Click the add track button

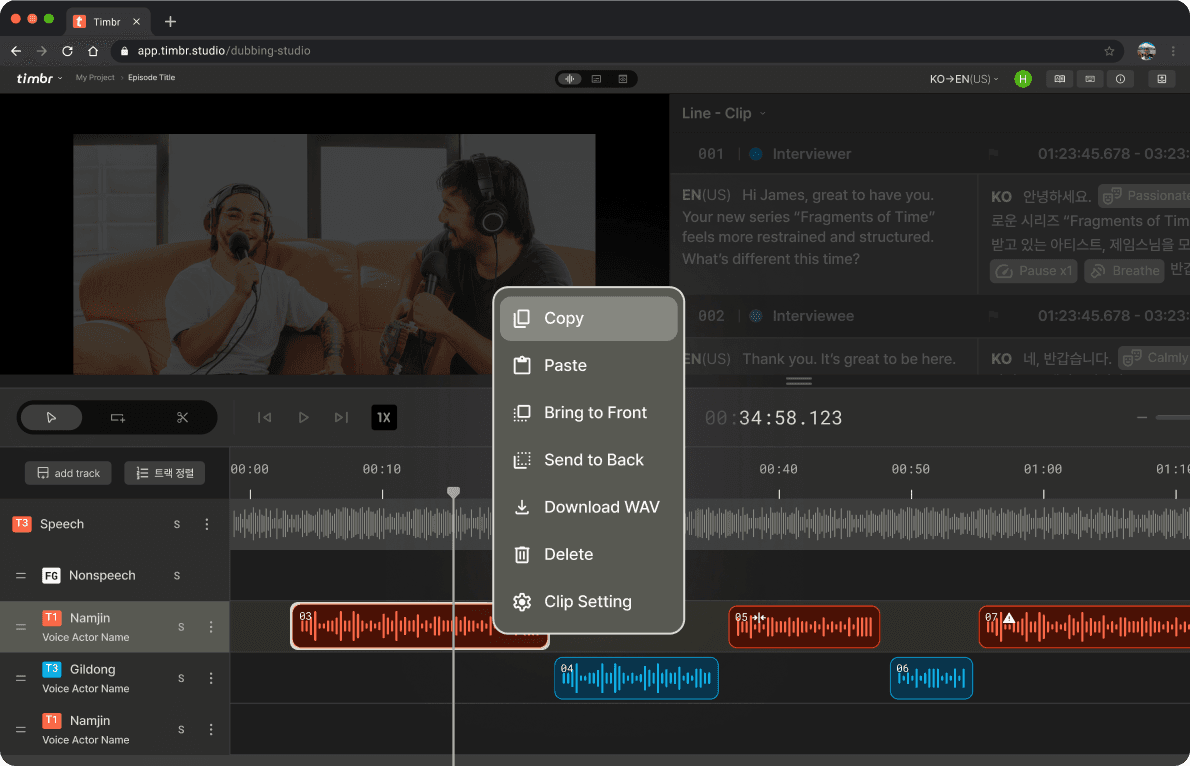point(67,472)
